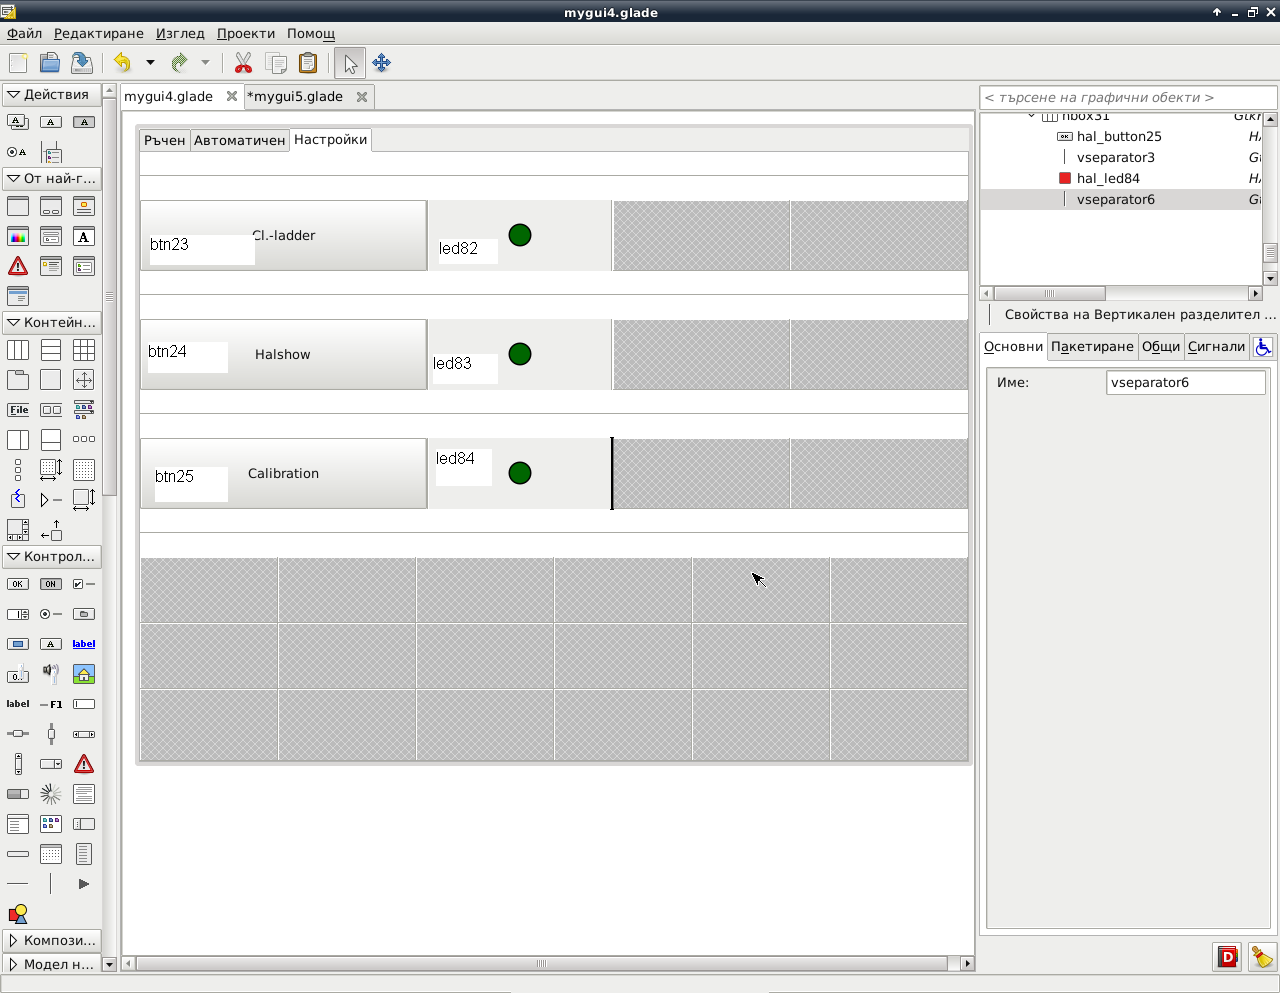The image size is (1280, 993).
Task: Click the Име name field with vseparator6
Action: pyautogui.click(x=1186, y=383)
